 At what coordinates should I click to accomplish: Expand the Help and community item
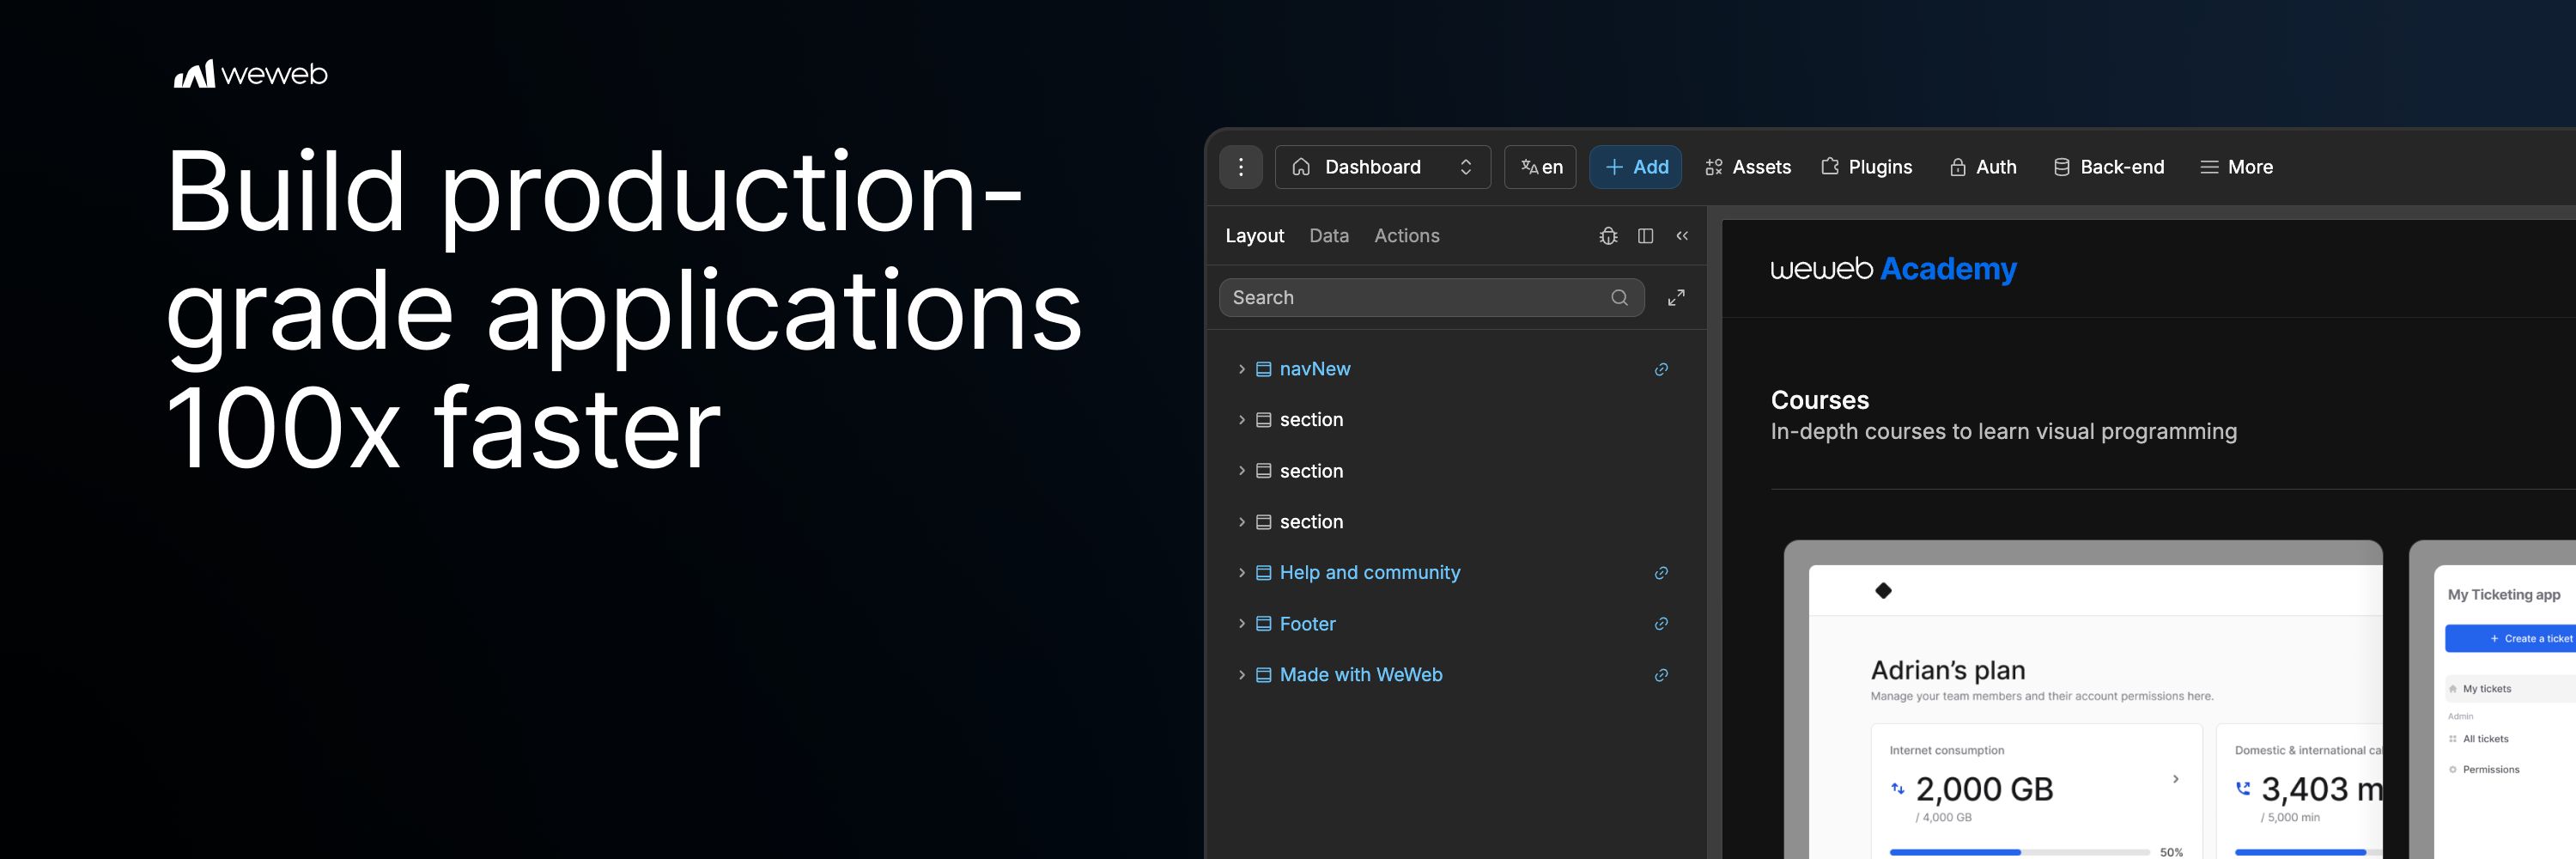(1241, 573)
